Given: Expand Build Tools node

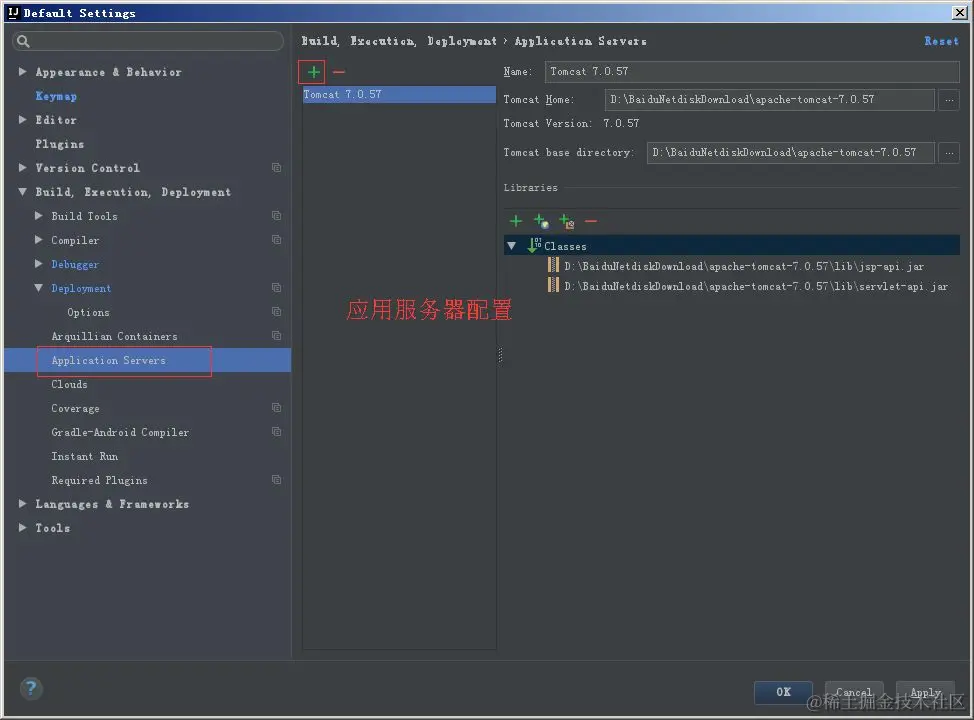Looking at the screenshot, I should [39, 216].
